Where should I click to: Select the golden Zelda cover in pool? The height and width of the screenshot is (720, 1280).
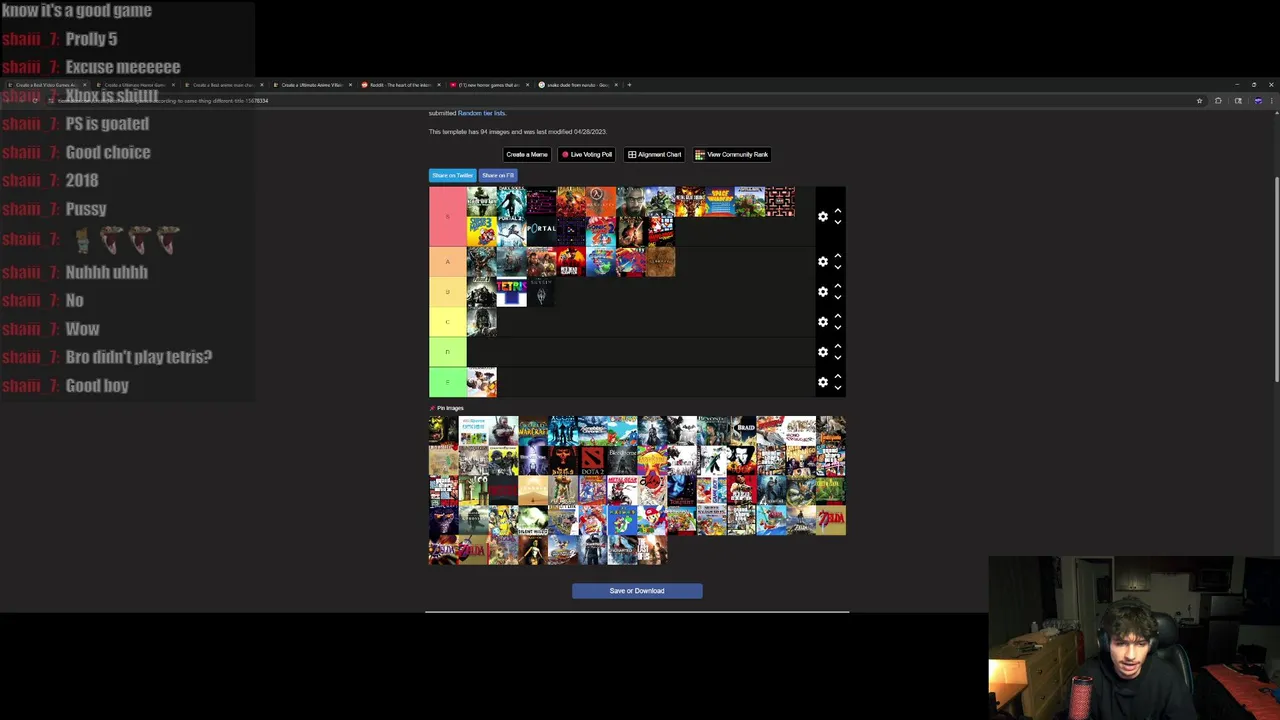click(831, 520)
